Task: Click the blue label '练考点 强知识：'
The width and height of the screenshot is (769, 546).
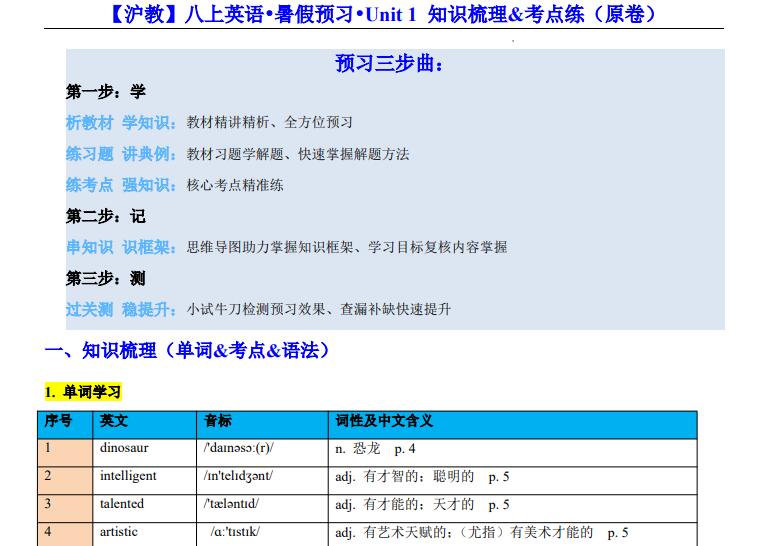Action: (x=121, y=185)
